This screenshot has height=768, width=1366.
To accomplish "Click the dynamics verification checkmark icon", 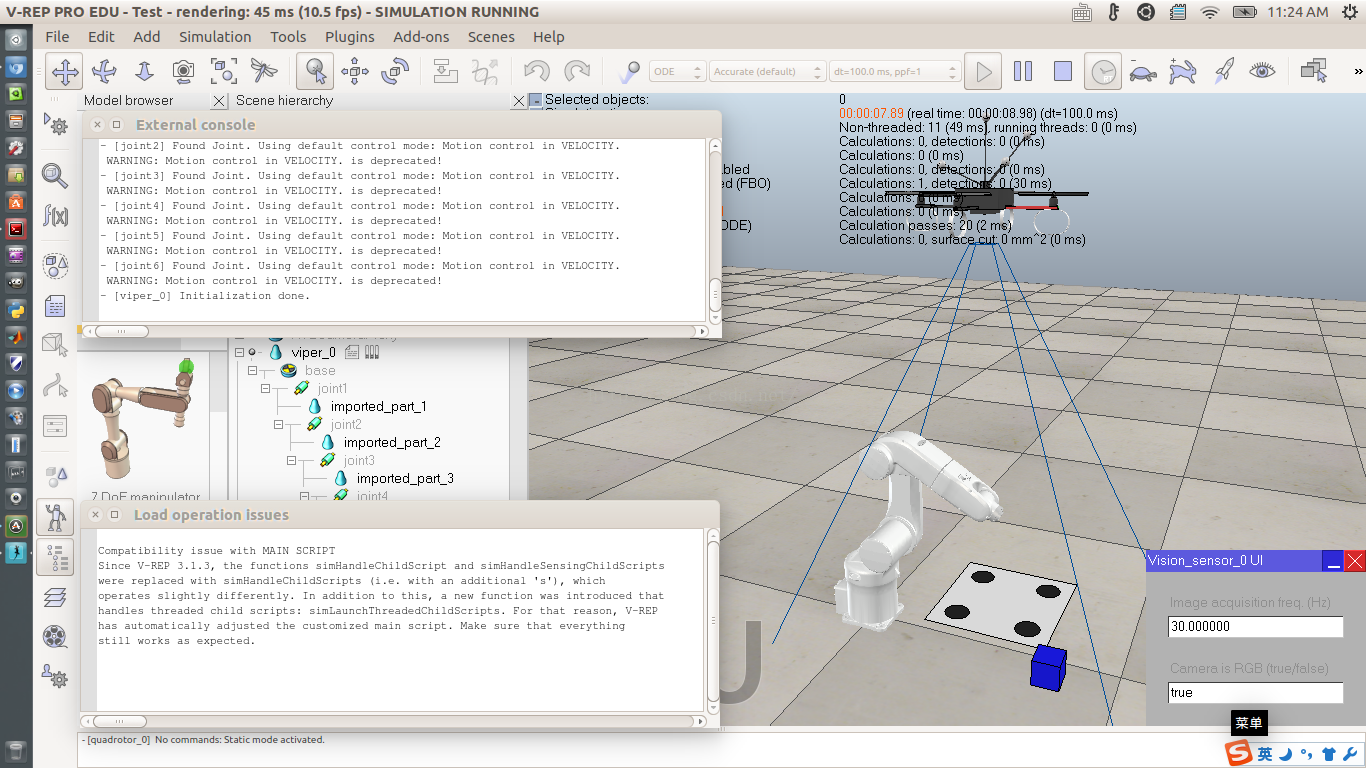I will pyautogui.click(x=629, y=71).
